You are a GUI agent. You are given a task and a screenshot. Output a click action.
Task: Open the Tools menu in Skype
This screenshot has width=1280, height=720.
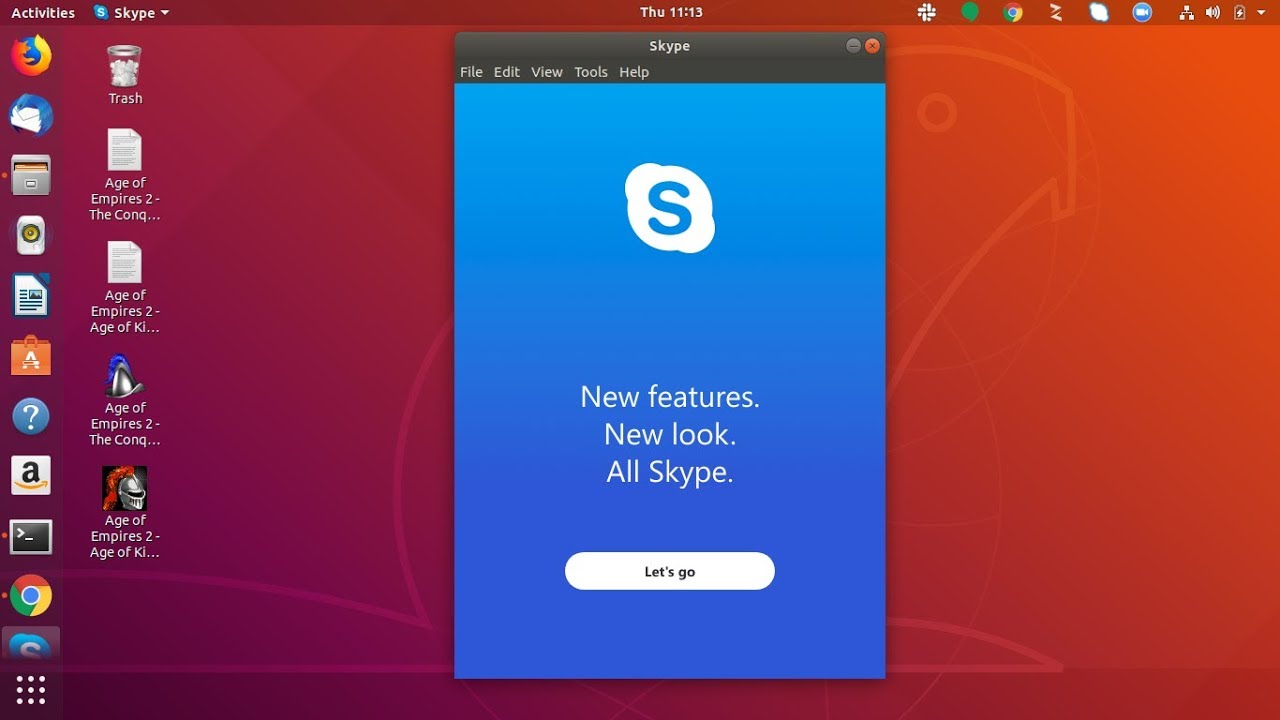[x=591, y=72]
